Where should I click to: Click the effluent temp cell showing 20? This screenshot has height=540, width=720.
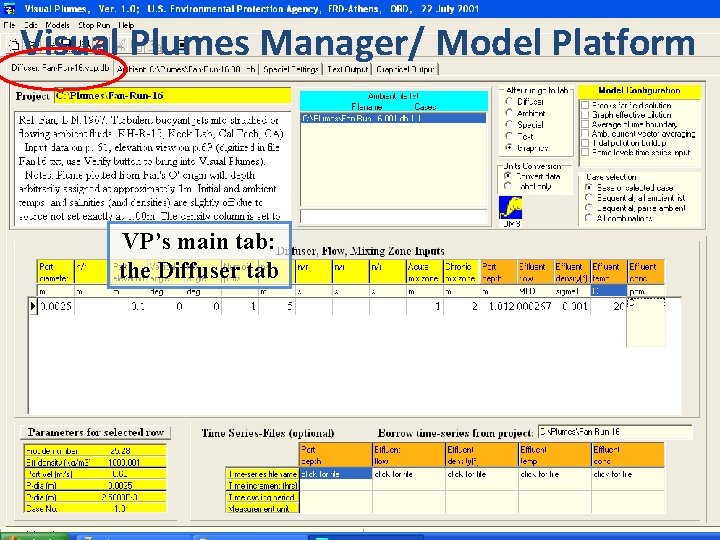pyautogui.click(x=608, y=306)
